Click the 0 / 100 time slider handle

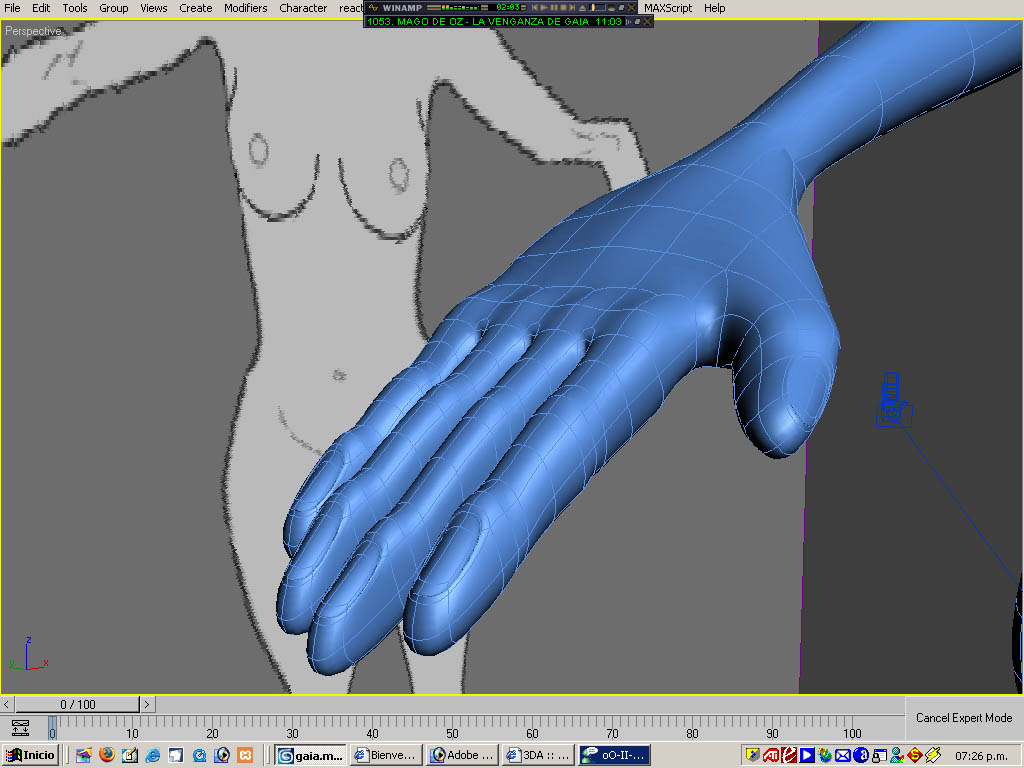[x=77, y=704]
